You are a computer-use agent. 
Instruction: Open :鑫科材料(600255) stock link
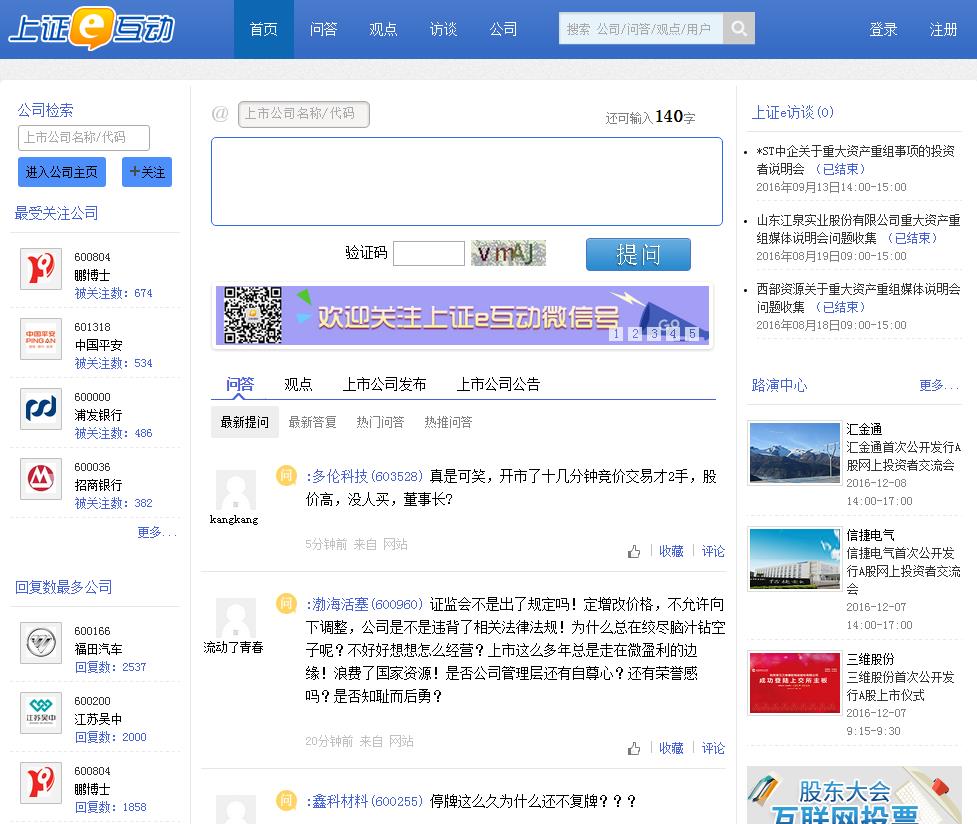(365, 802)
